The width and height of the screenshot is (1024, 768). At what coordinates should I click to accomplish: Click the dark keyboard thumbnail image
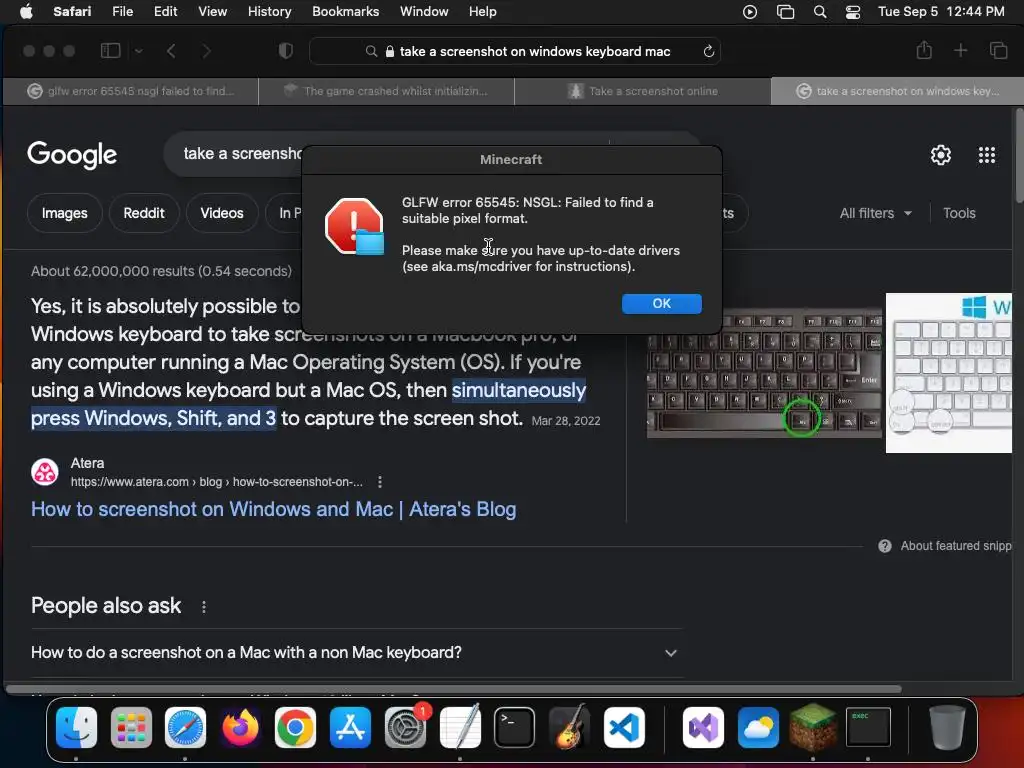click(x=764, y=374)
